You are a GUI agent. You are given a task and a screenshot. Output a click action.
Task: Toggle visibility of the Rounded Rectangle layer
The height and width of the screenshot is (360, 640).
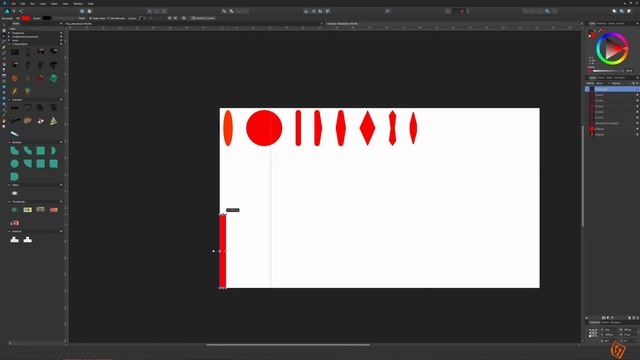(x=637, y=123)
